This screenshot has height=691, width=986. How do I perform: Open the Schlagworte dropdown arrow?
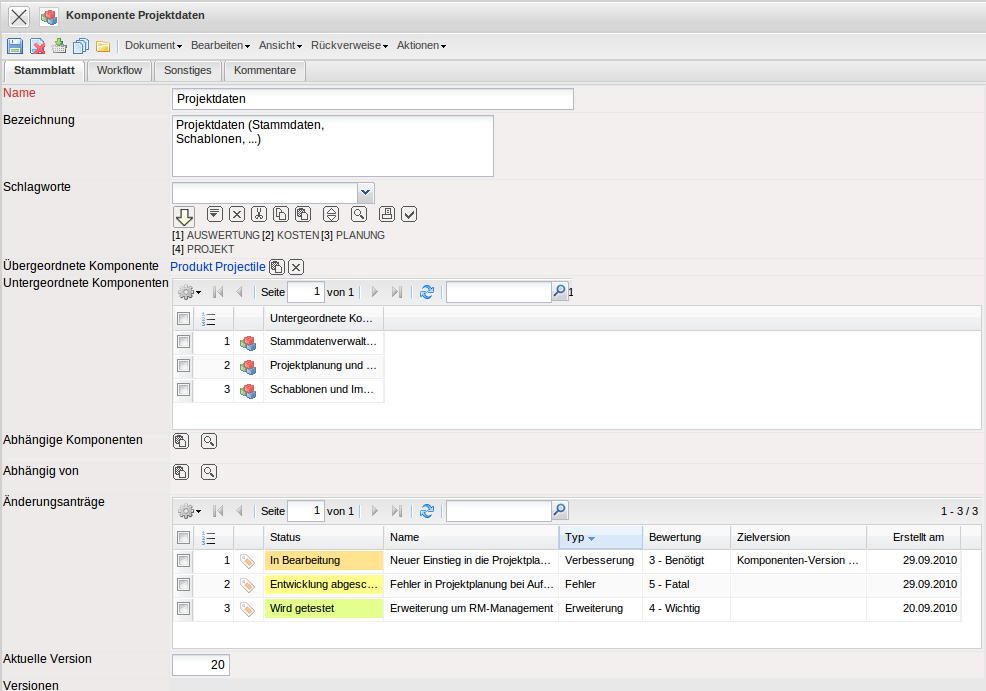pos(366,192)
